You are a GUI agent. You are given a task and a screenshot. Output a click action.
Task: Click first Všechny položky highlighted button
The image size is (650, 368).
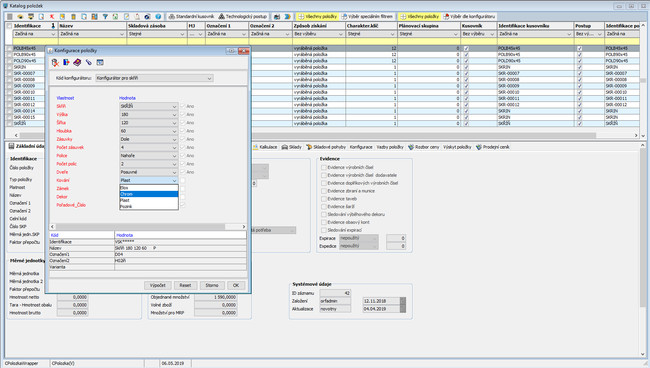point(318,17)
